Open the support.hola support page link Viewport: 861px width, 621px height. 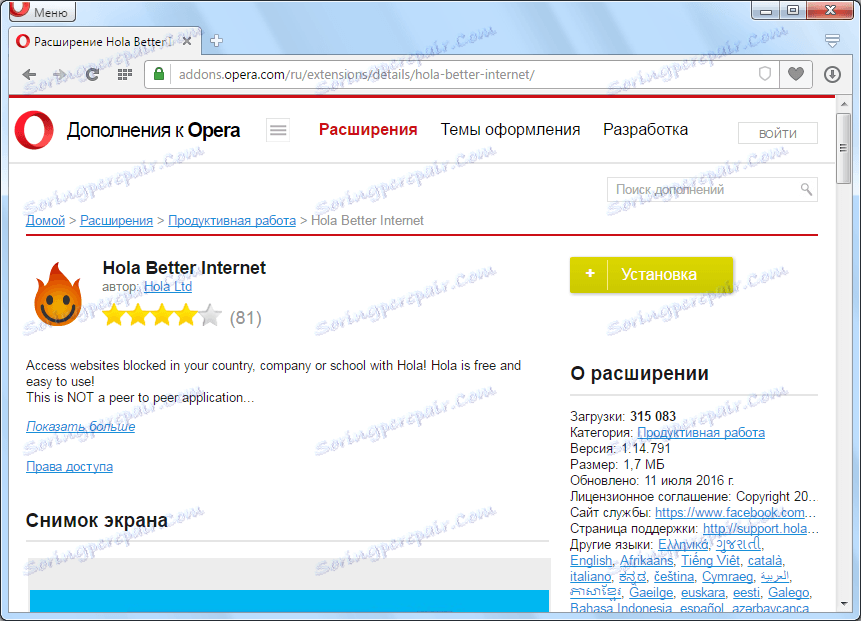coord(761,529)
